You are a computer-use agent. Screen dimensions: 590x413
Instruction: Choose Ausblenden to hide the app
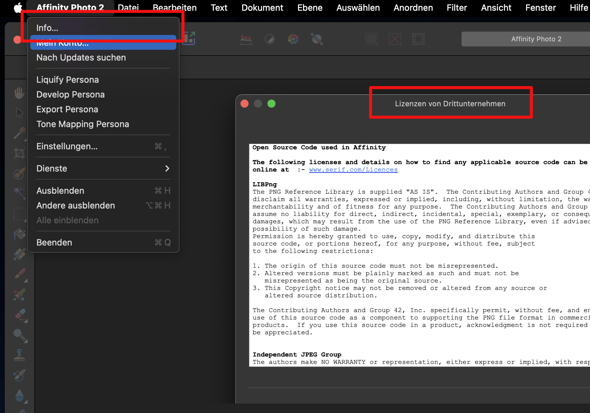coord(103,191)
